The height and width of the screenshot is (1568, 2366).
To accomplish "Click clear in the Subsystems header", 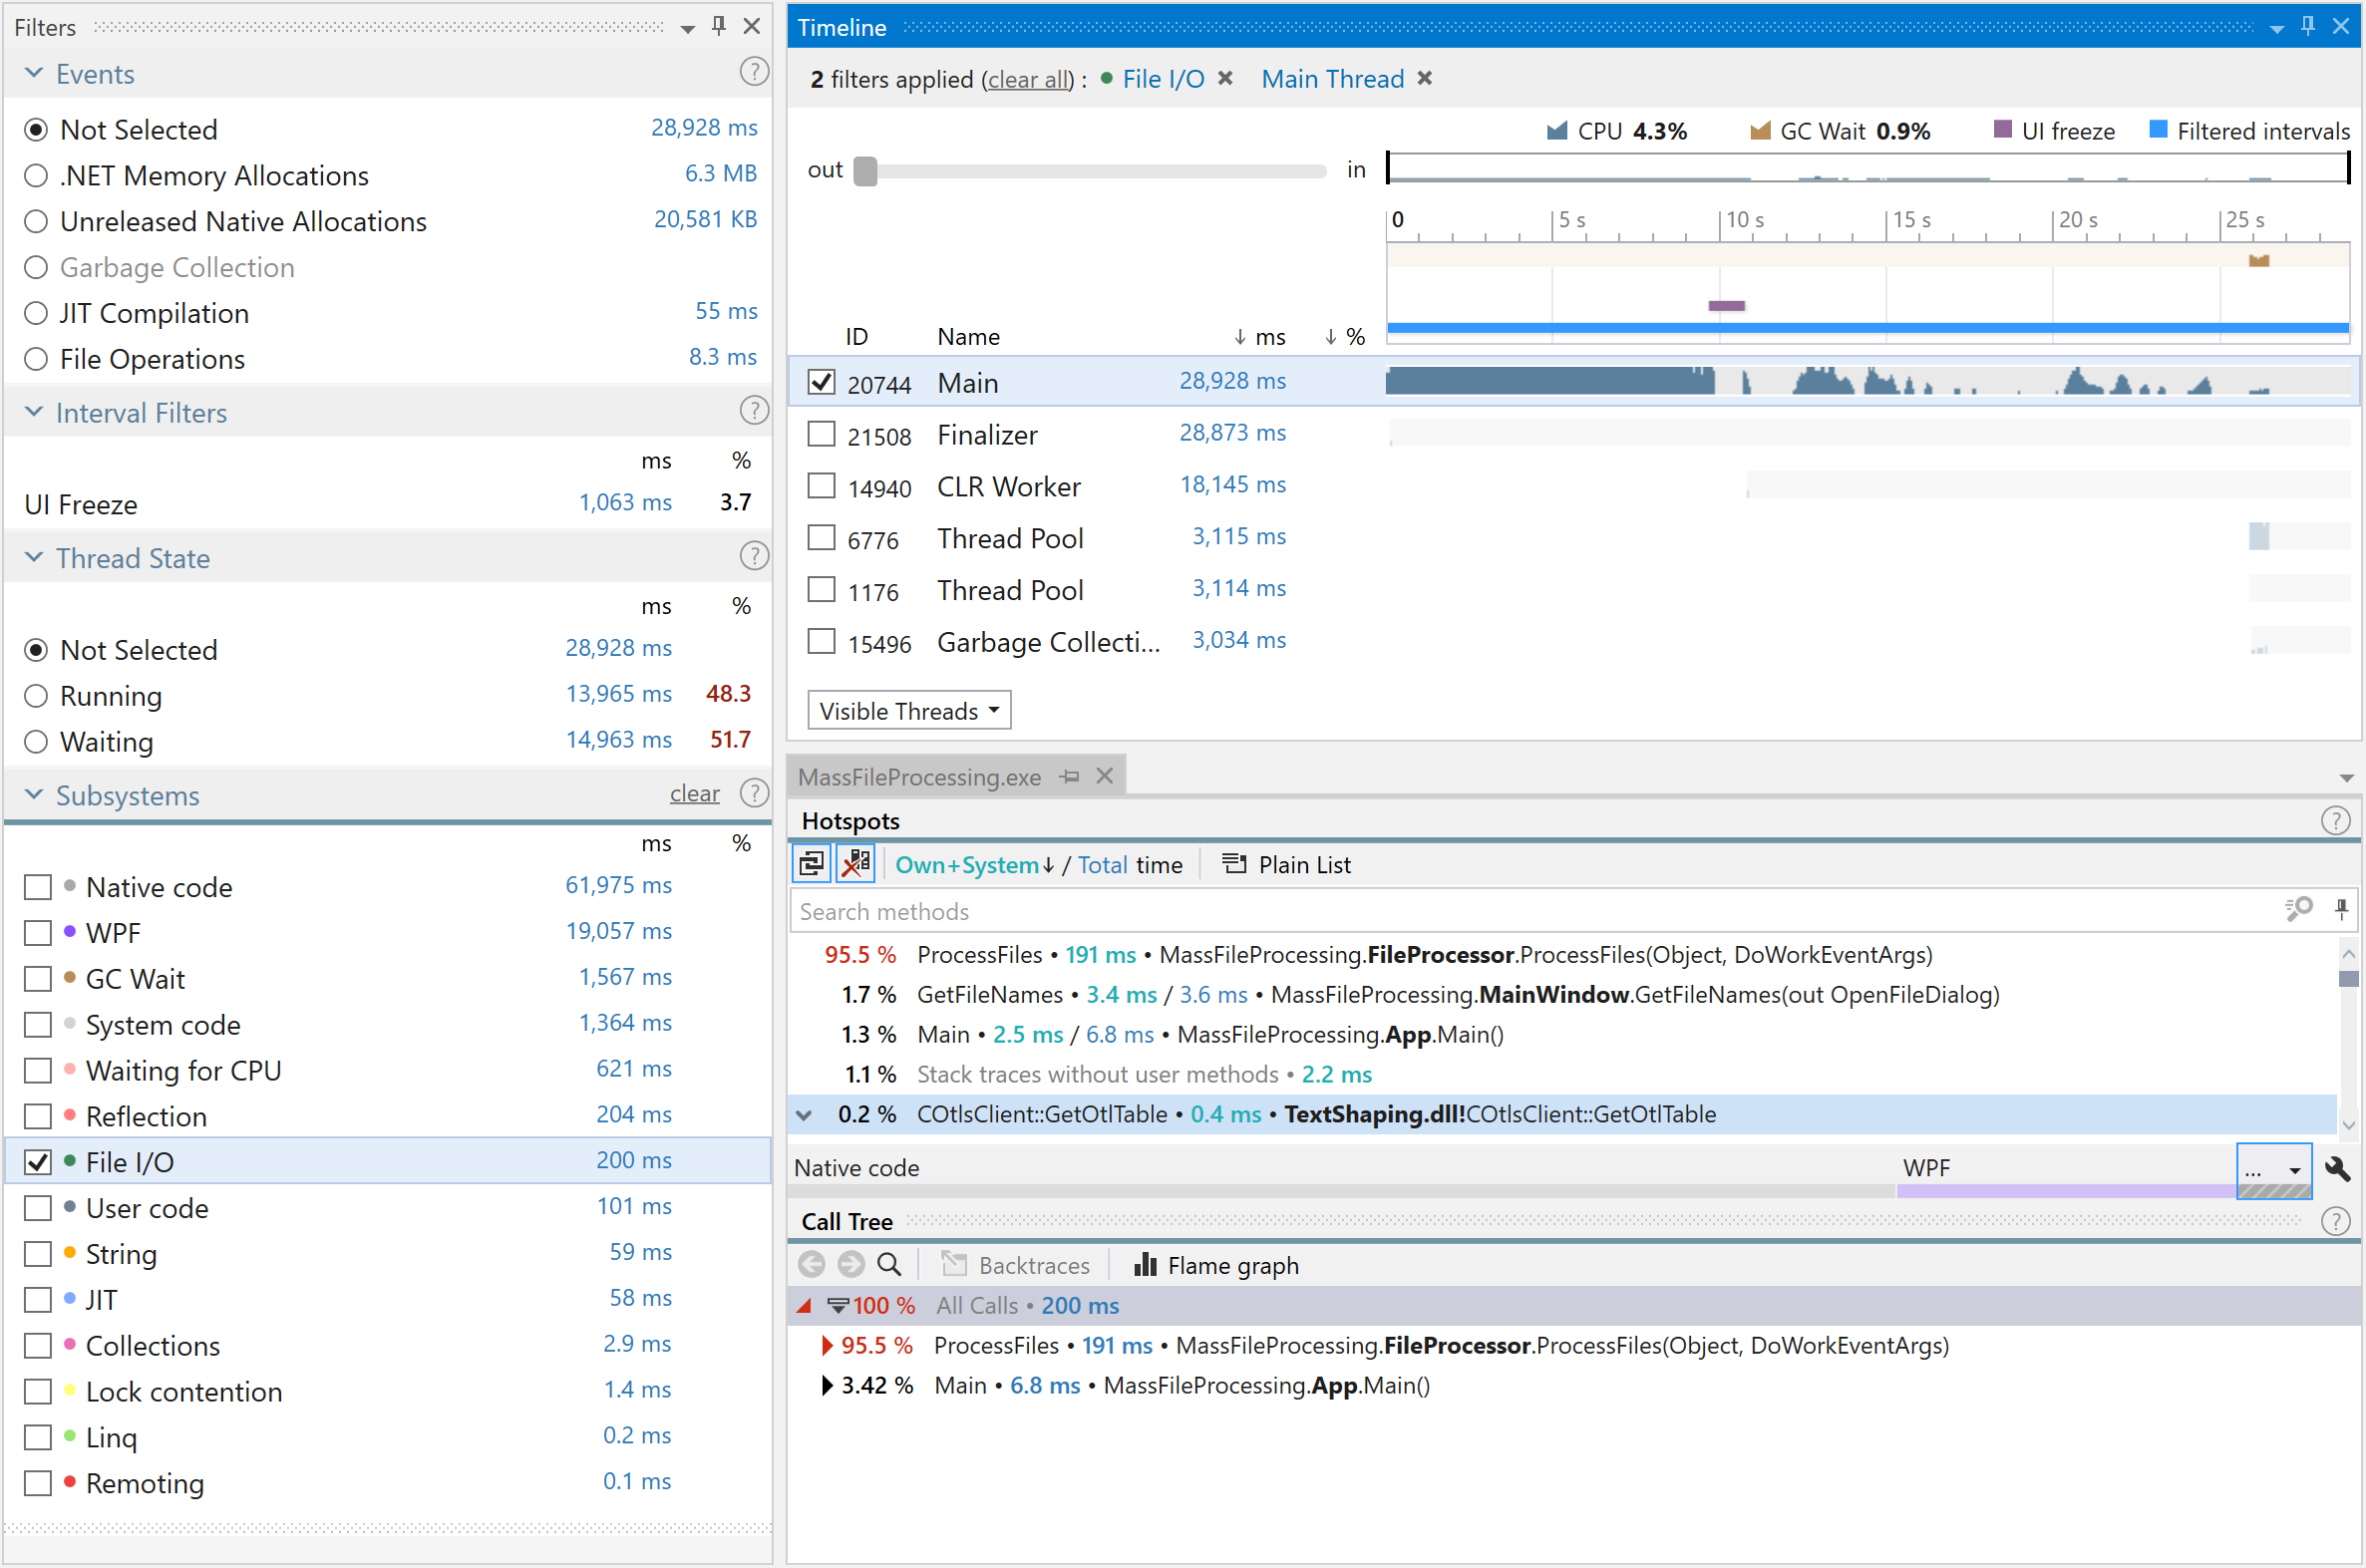I will pos(694,793).
